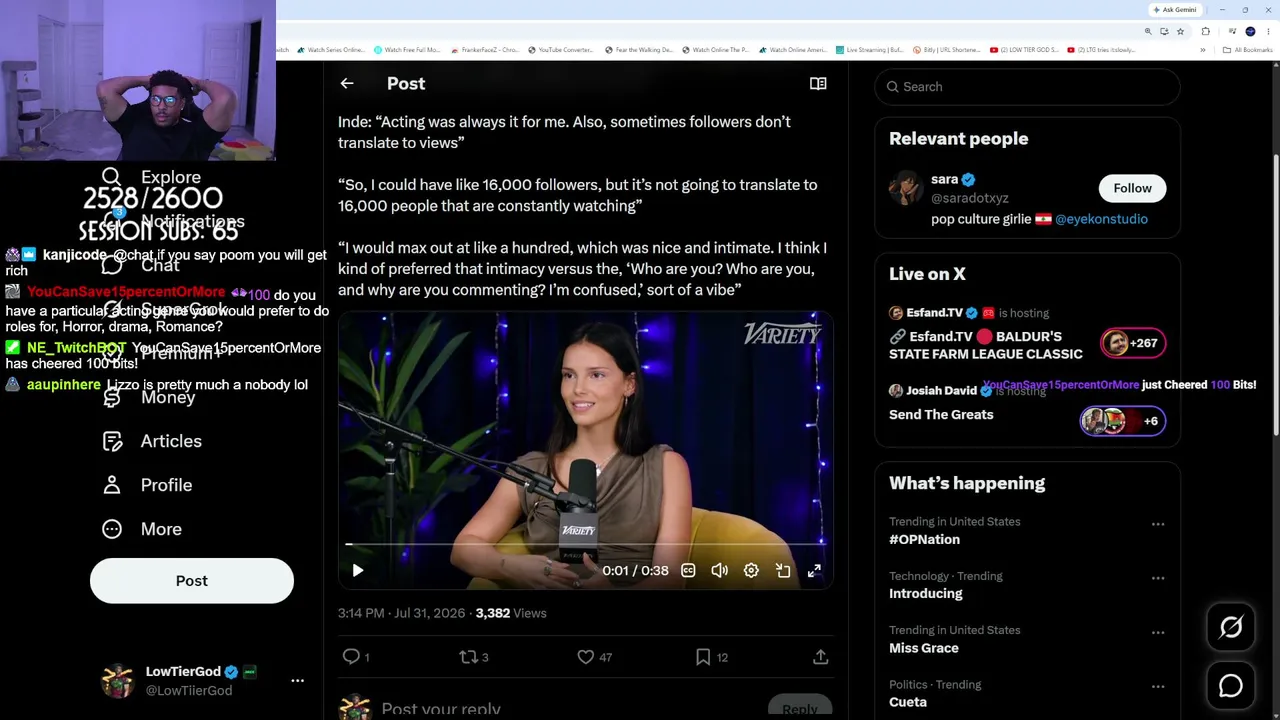Open the All Bookmarks folder
The width and height of the screenshot is (1280, 720).
coord(1249,50)
